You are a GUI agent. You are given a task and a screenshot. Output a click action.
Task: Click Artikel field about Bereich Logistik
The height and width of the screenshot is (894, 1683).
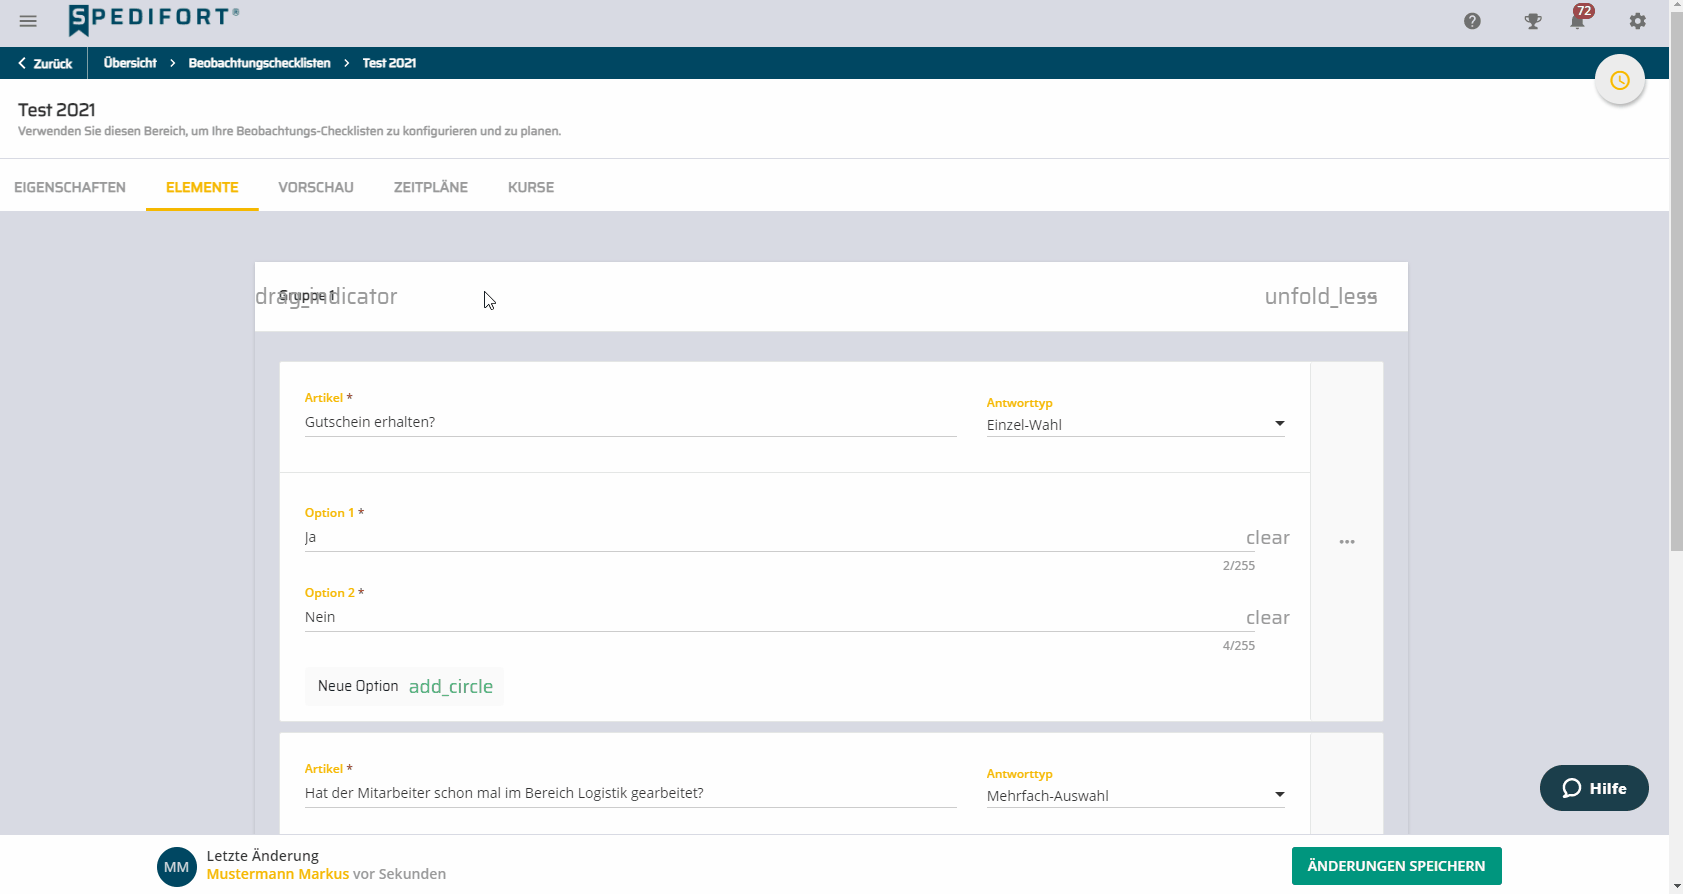tap(630, 794)
